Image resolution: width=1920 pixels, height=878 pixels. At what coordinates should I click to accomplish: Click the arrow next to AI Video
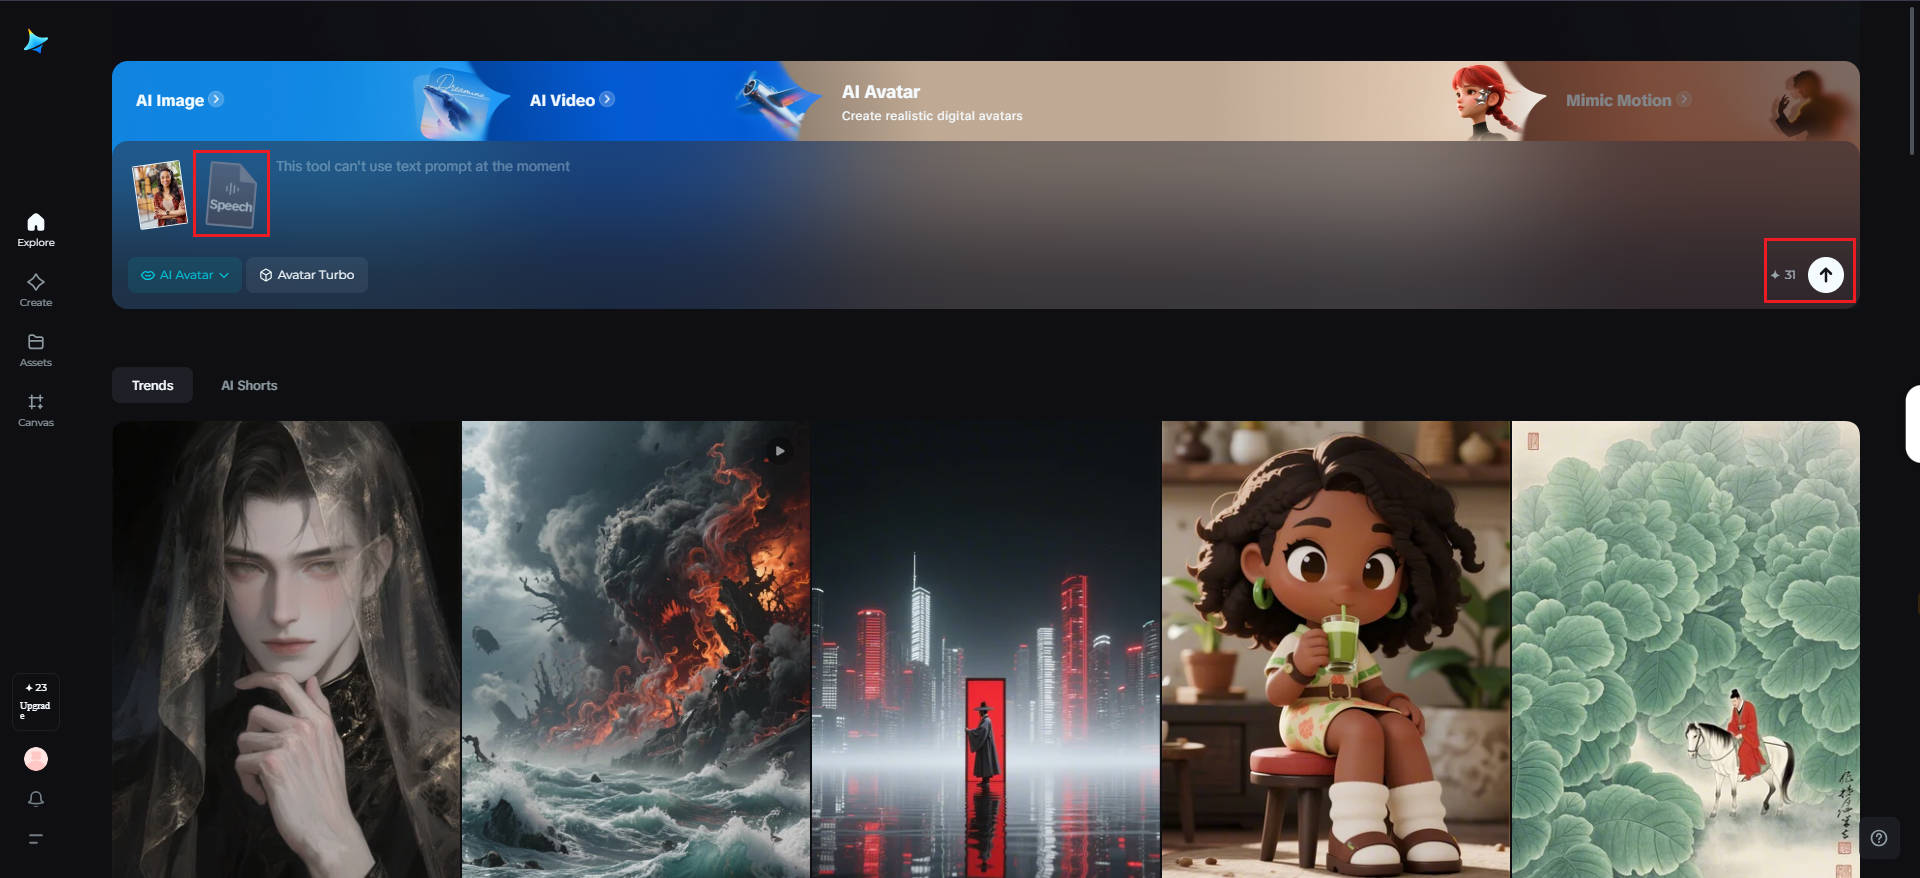click(607, 99)
